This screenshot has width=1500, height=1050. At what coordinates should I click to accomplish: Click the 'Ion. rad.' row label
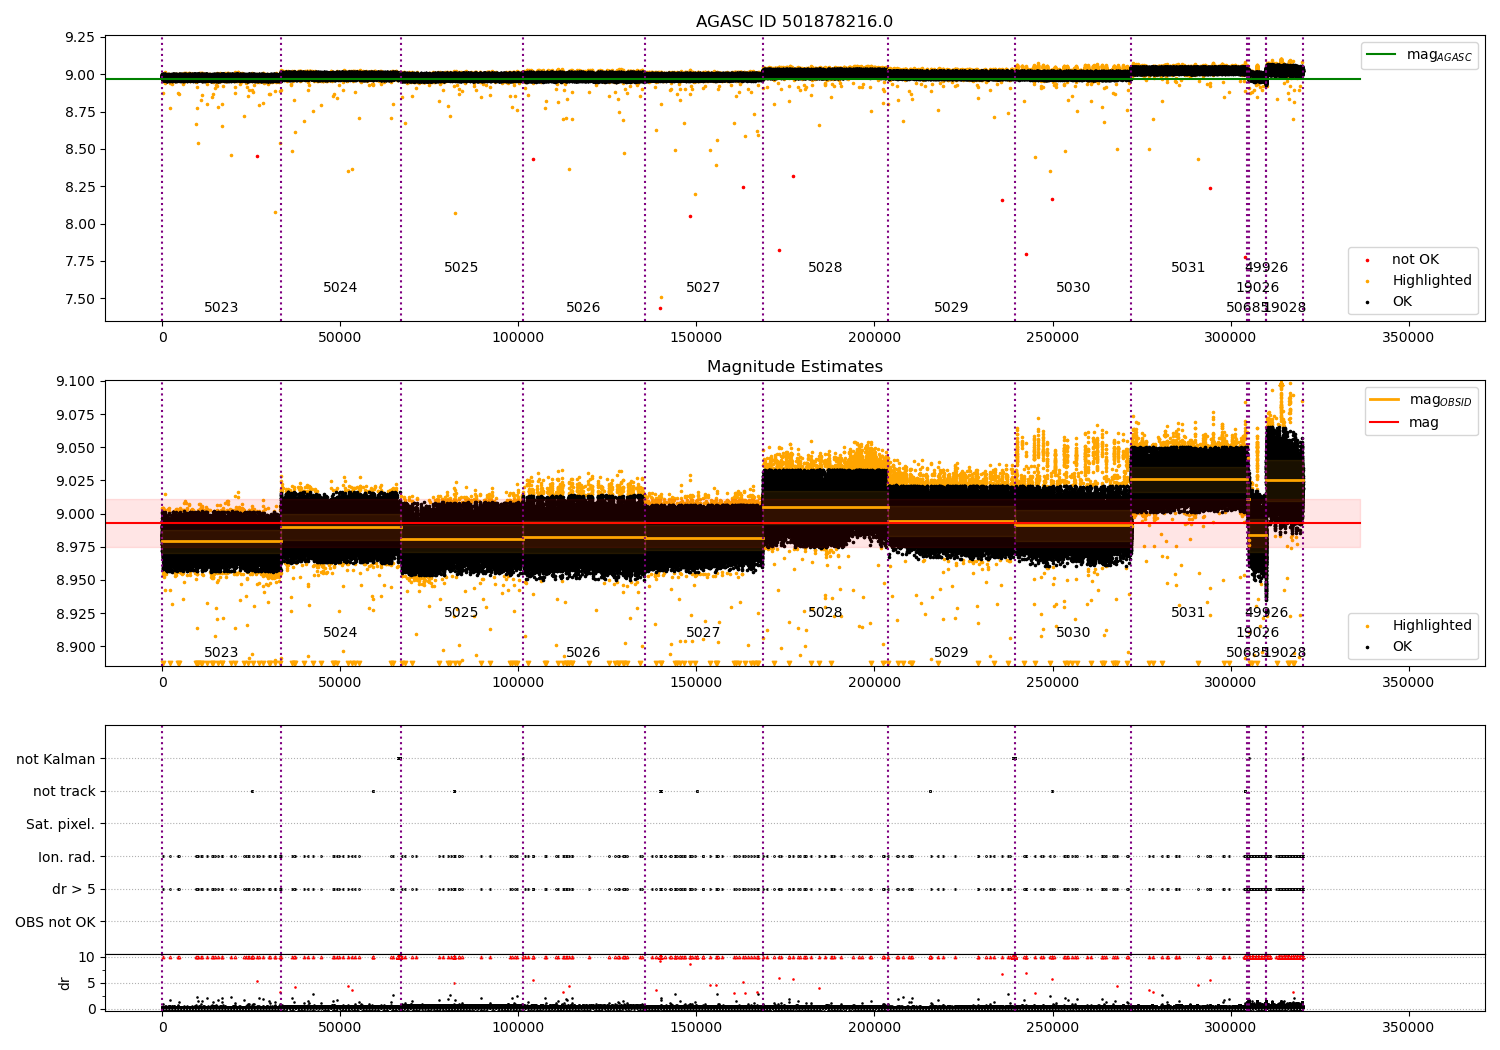(x=67, y=857)
